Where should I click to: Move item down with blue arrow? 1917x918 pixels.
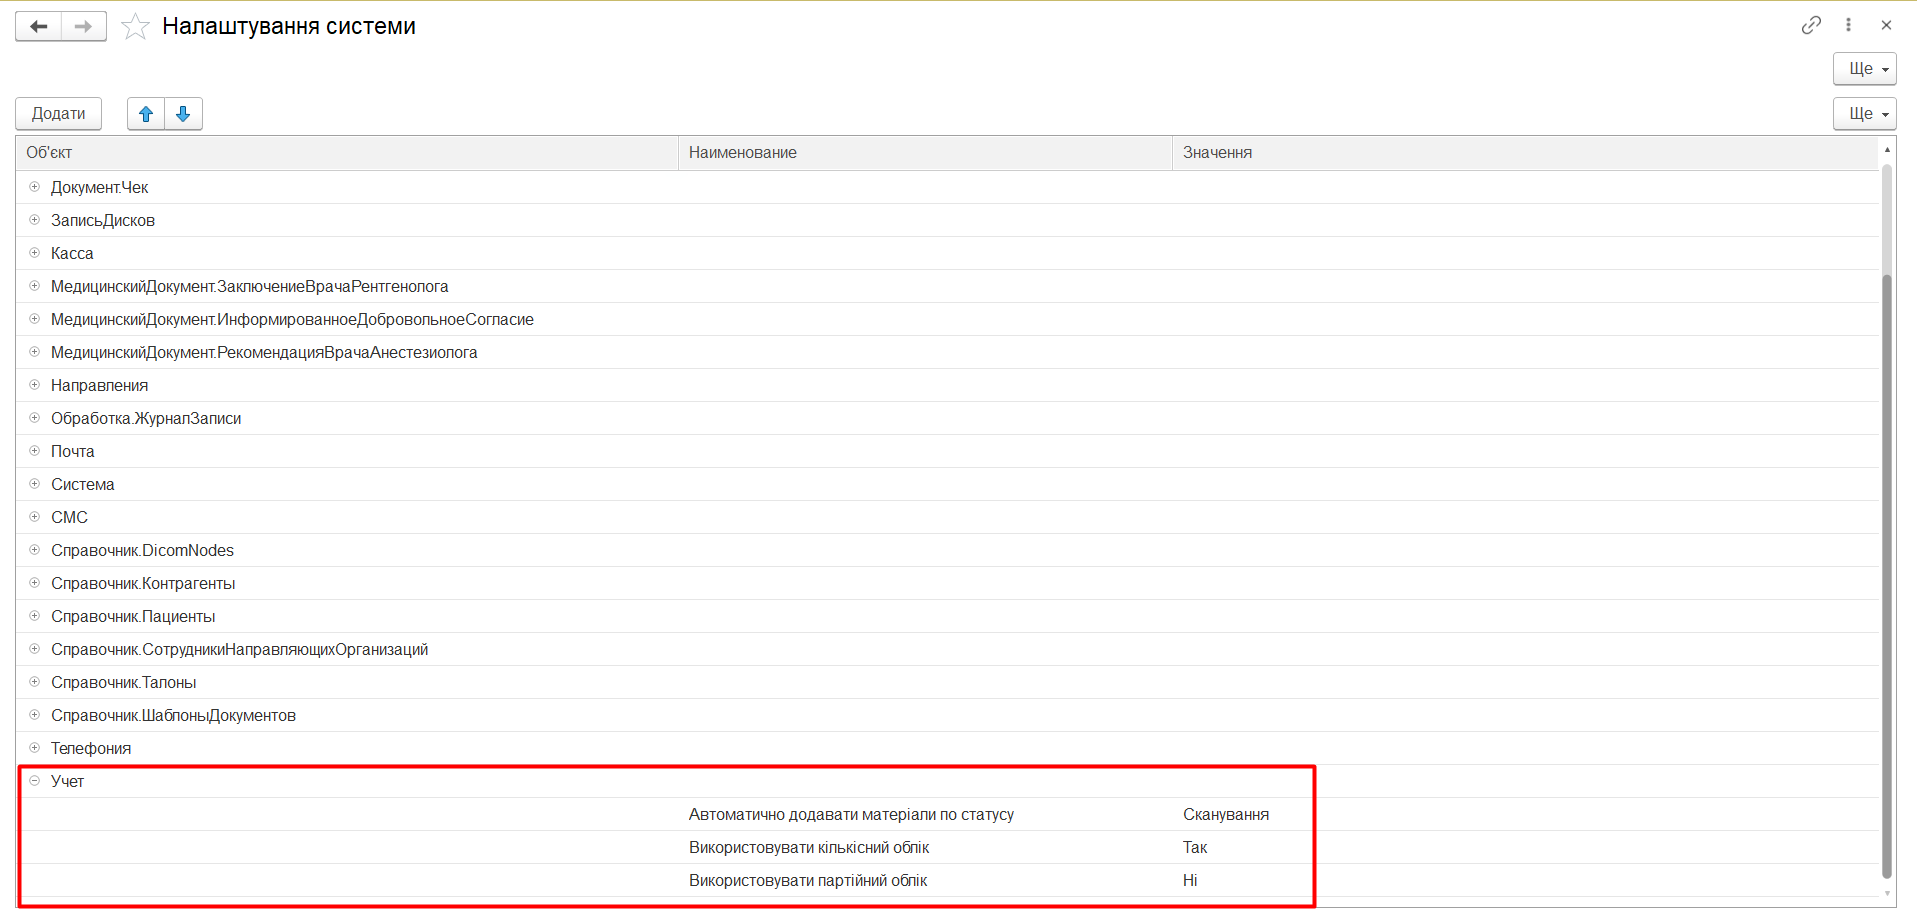click(183, 114)
